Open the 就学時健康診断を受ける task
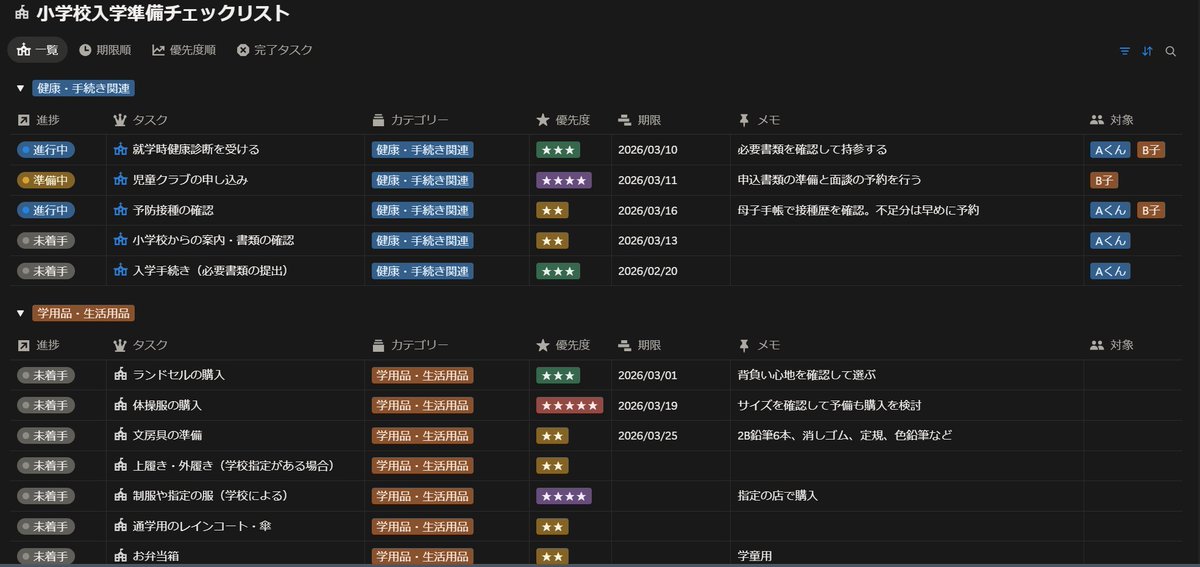 196,150
